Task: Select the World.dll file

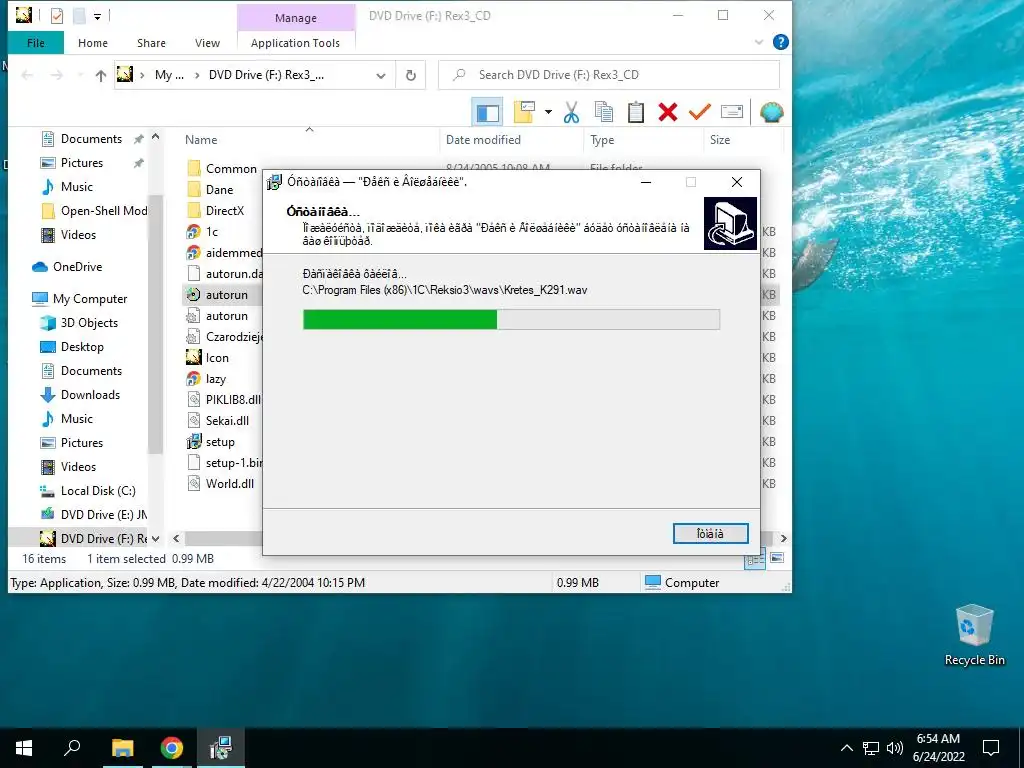Action: (x=230, y=483)
